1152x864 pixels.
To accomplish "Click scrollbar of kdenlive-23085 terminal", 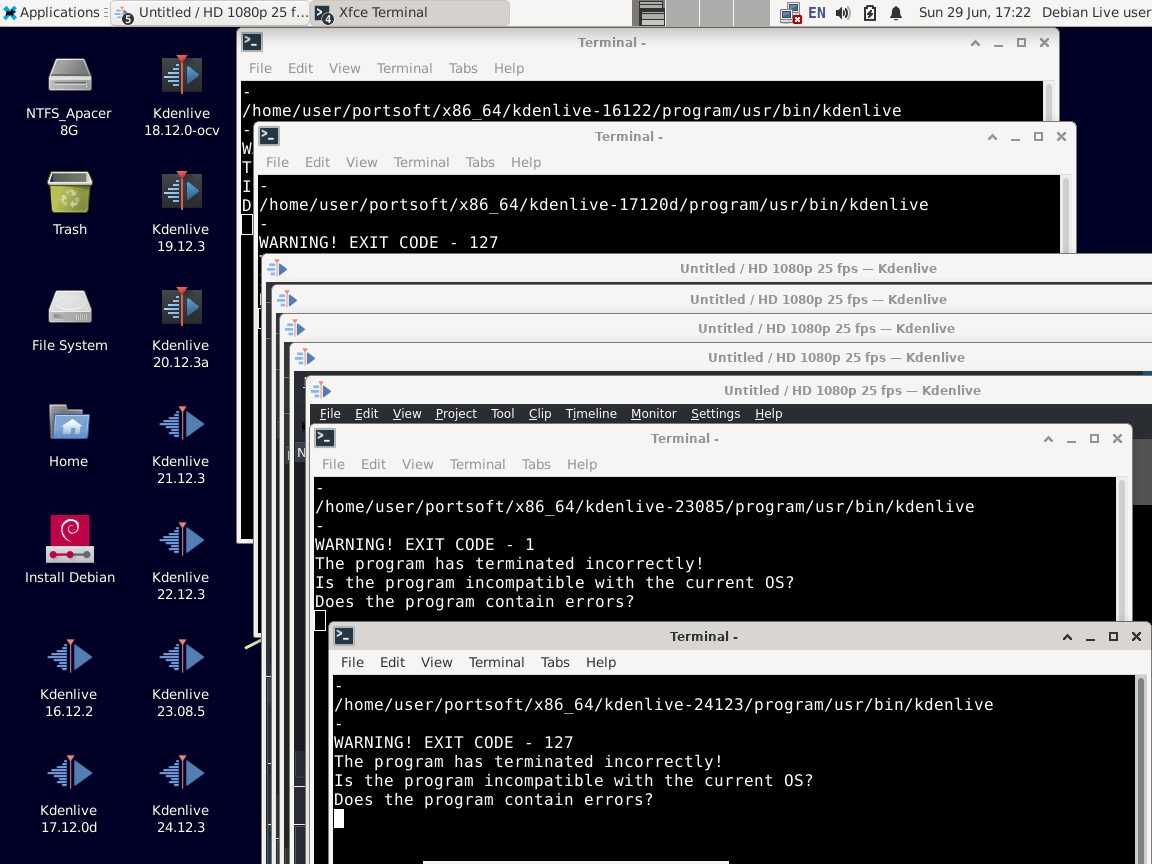I will [x=1122, y=550].
